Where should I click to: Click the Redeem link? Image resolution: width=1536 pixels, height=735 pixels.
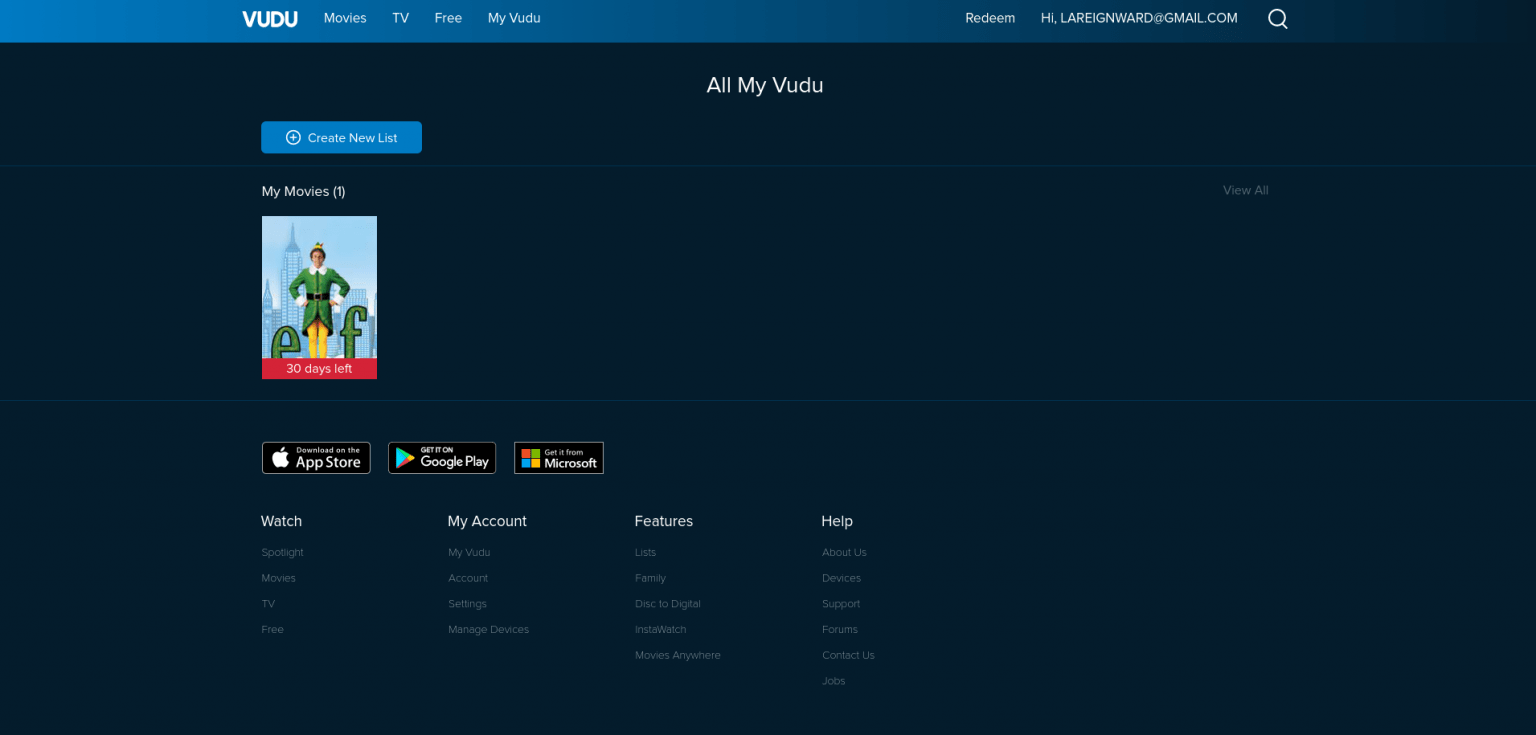point(989,18)
